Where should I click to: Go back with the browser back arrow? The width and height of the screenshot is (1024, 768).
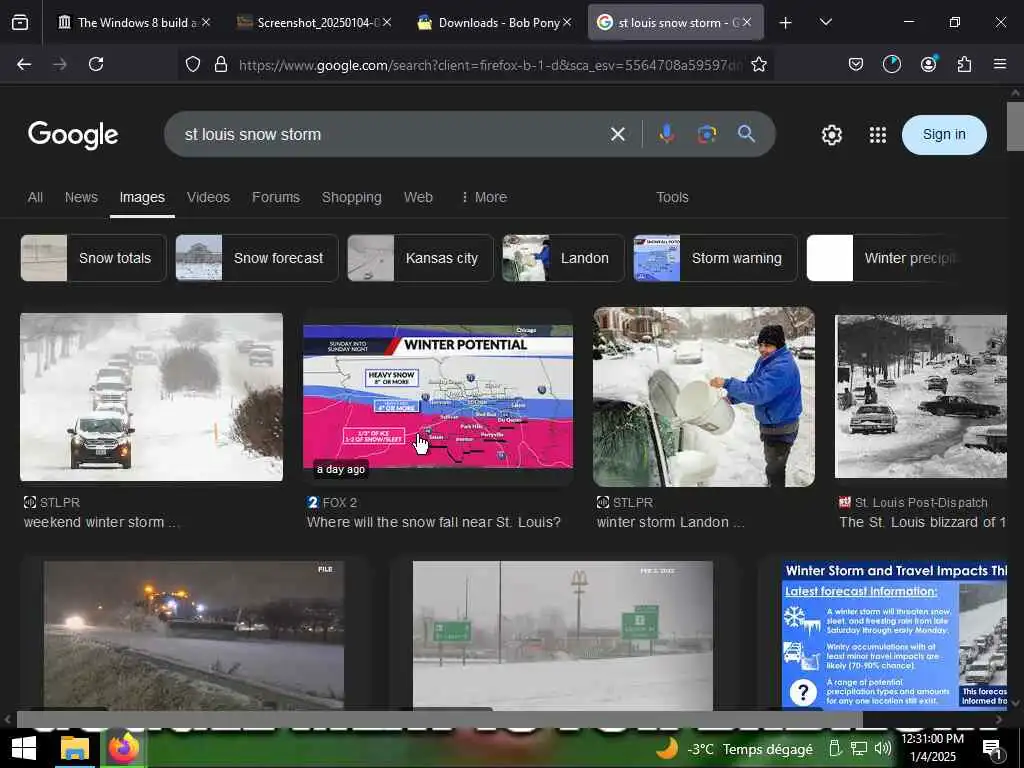click(24, 64)
